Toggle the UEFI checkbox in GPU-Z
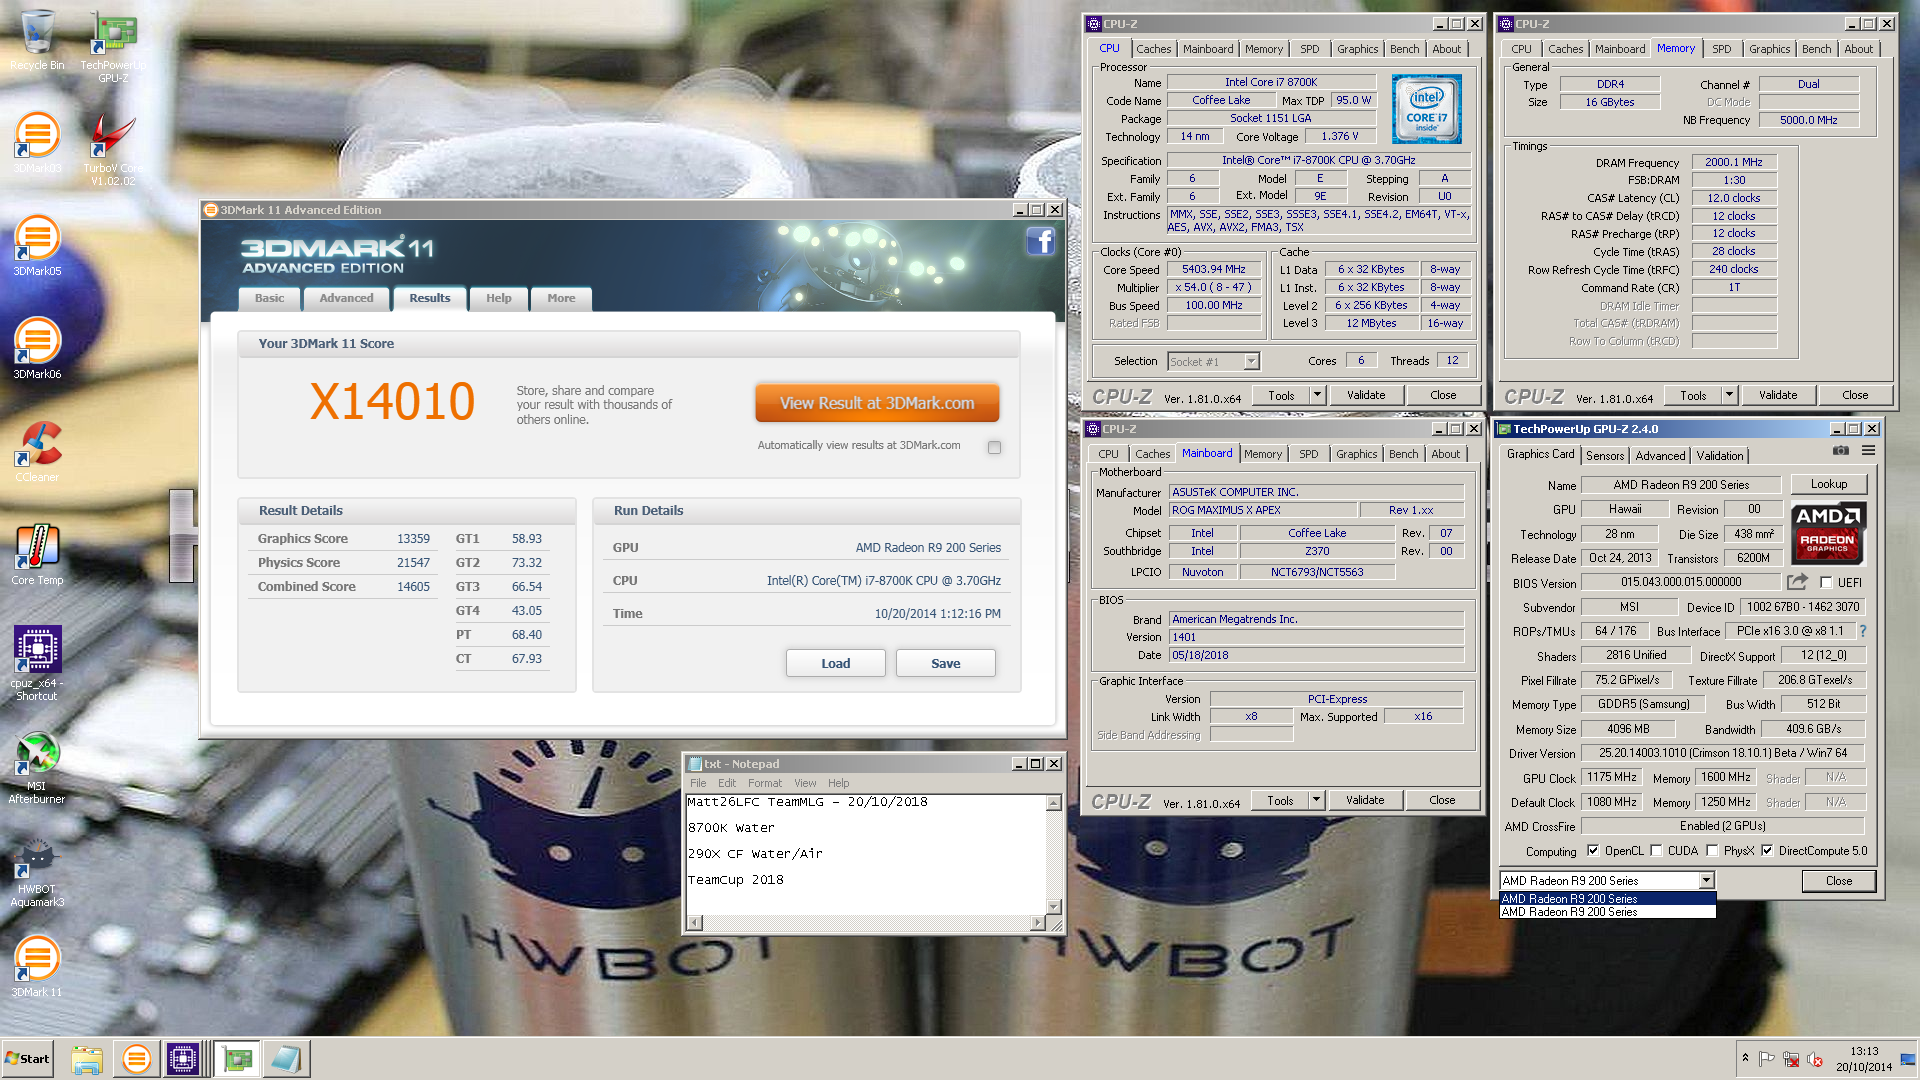The image size is (1920, 1080). (x=1826, y=582)
